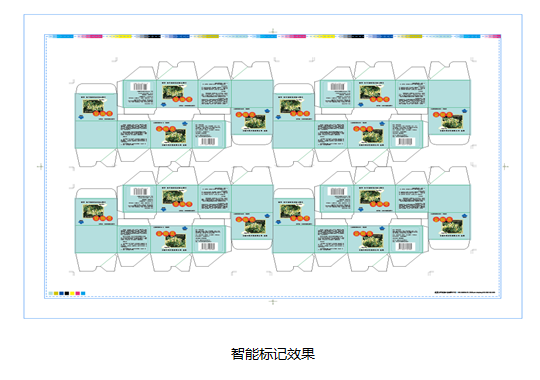Click the right side registration crosshair mark
This screenshot has height=380, width=540.
(x=505, y=167)
